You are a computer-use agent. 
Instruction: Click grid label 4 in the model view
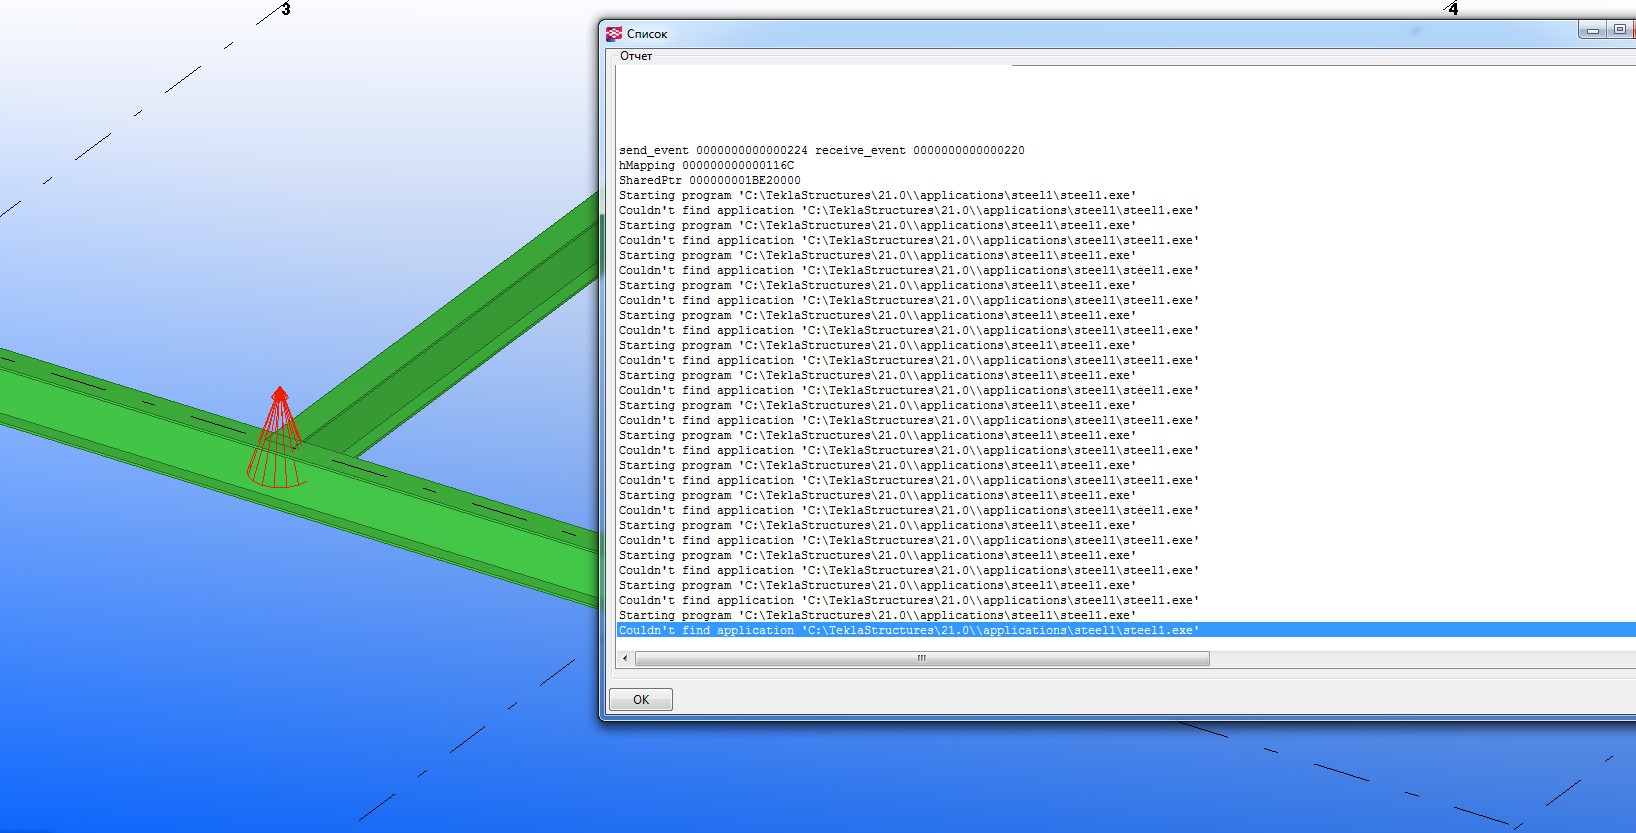click(1453, 9)
